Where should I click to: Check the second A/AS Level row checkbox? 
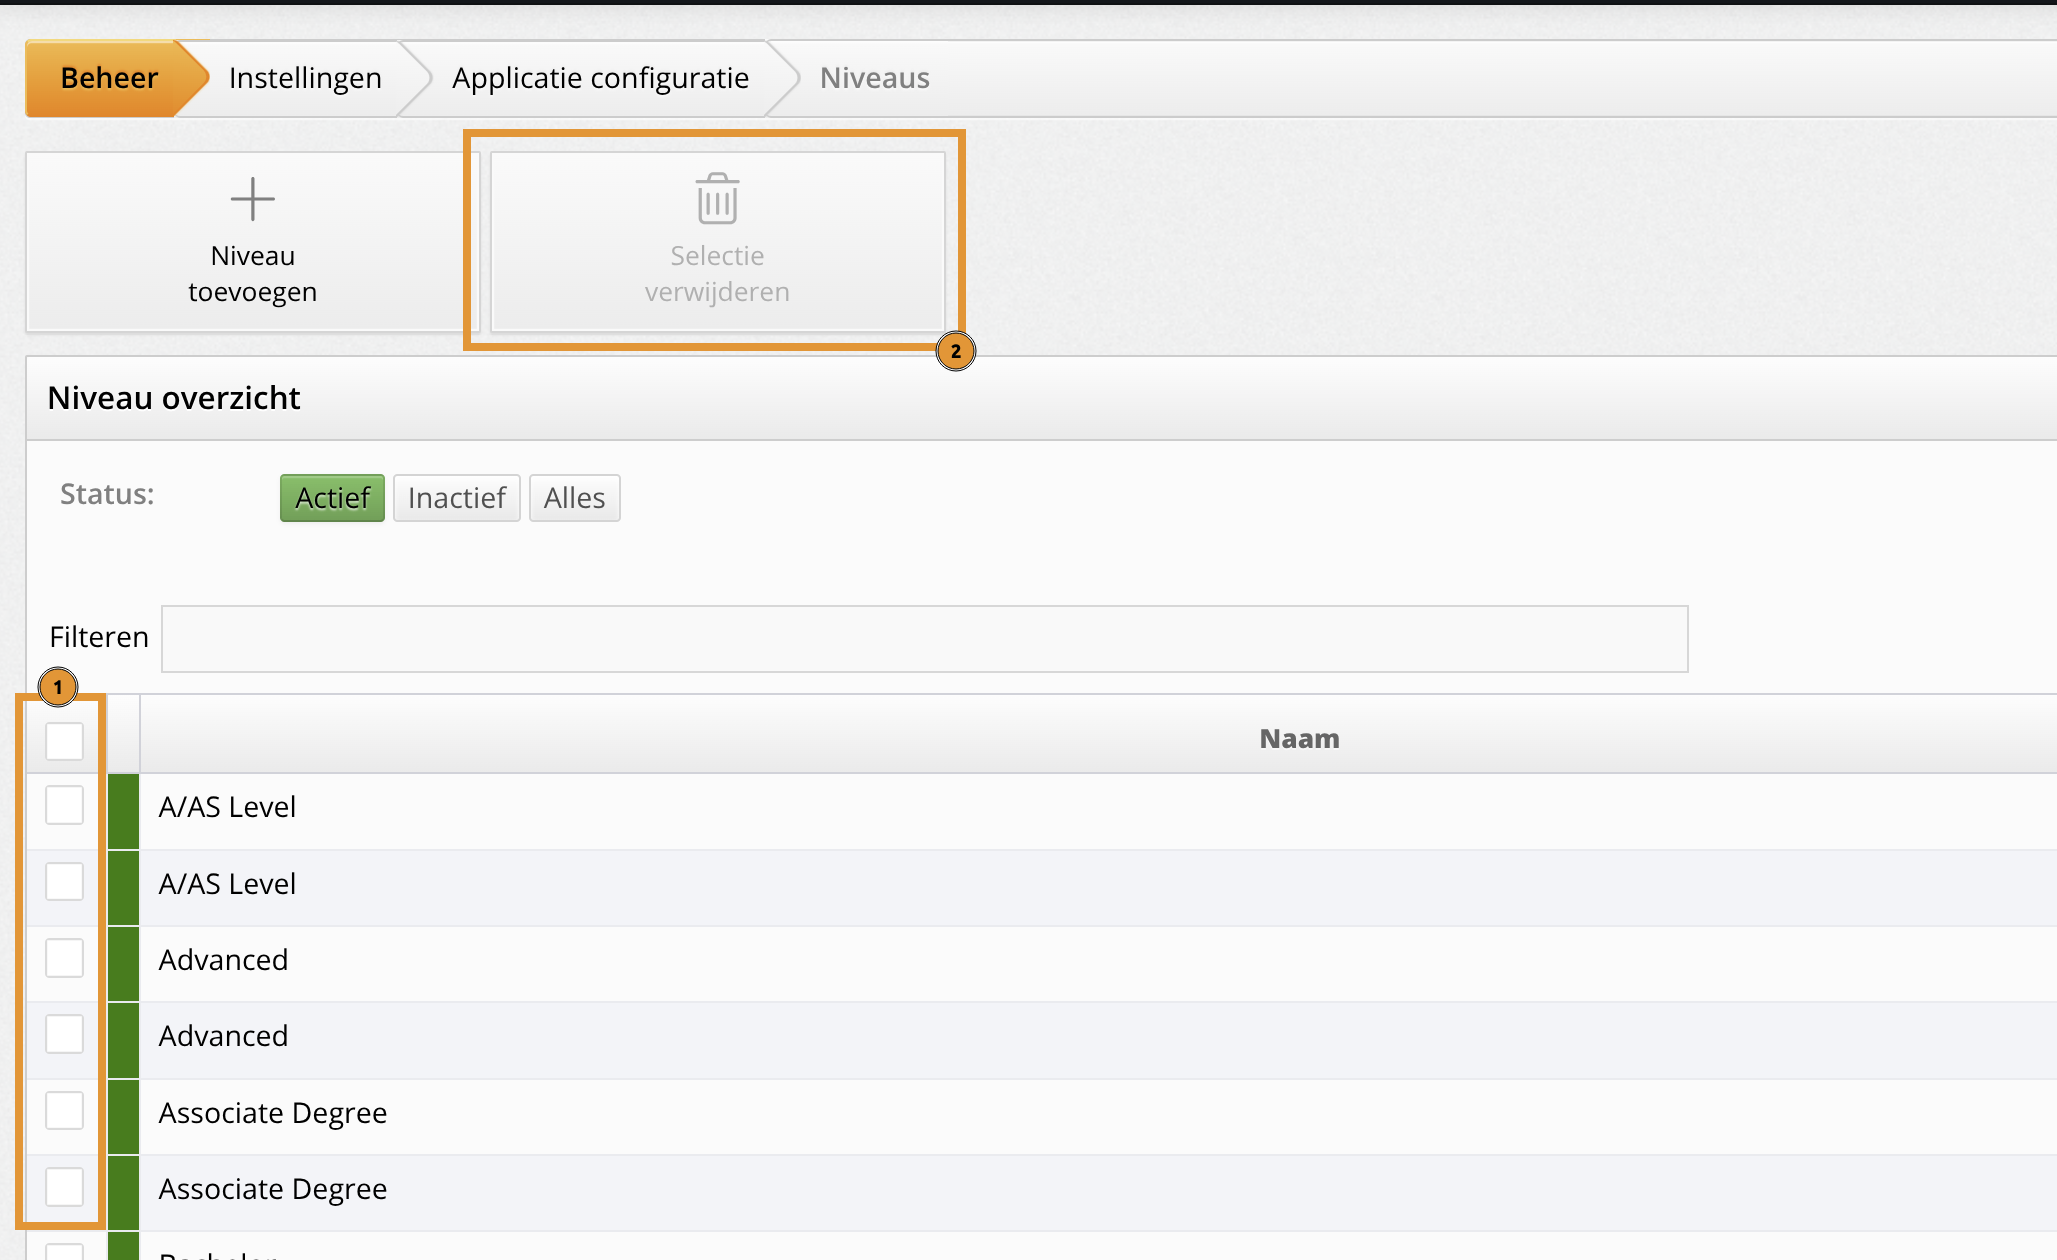point(65,882)
